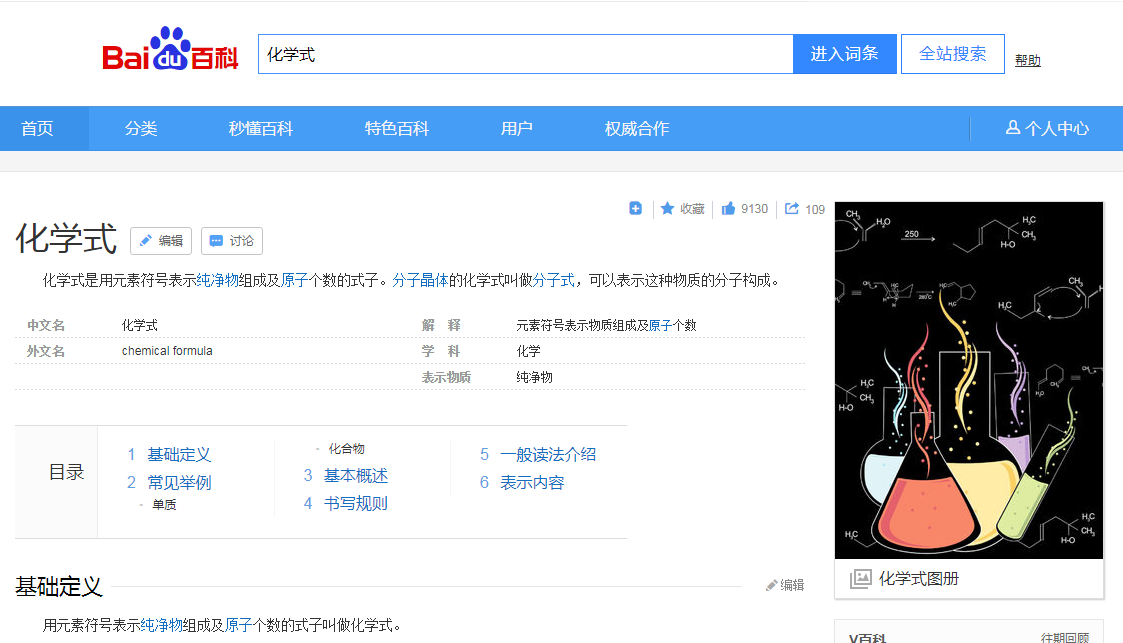Open the 秒懂百科 menu item
The image size is (1123, 643).
pyautogui.click(x=260, y=128)
